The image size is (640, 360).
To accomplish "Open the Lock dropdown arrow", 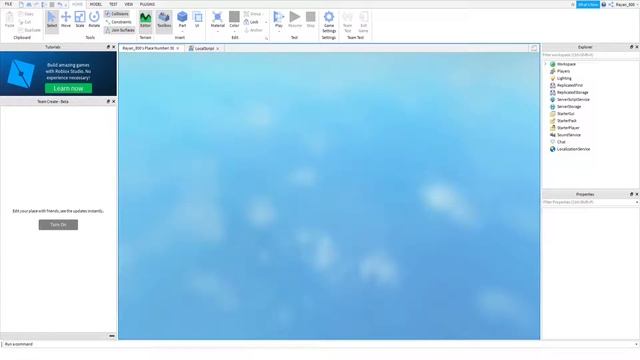I will coord(266,22).
